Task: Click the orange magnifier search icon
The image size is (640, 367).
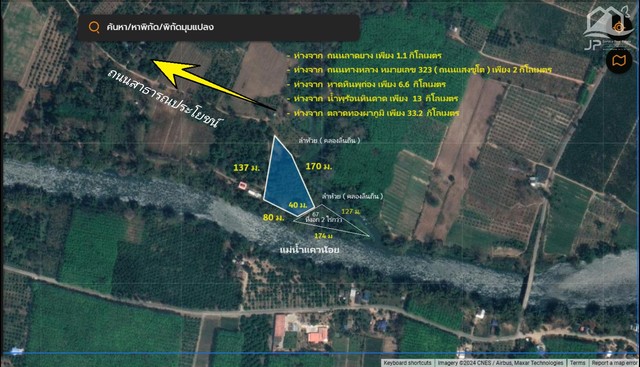Action: (94, 27)
